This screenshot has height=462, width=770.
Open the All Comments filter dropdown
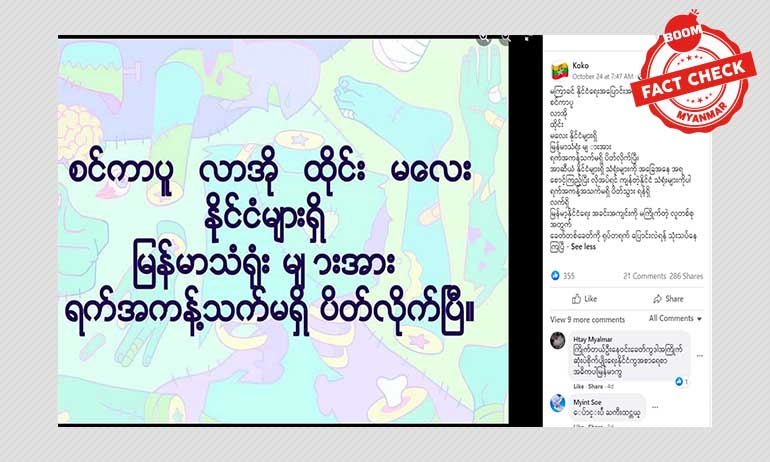(675, 318)
